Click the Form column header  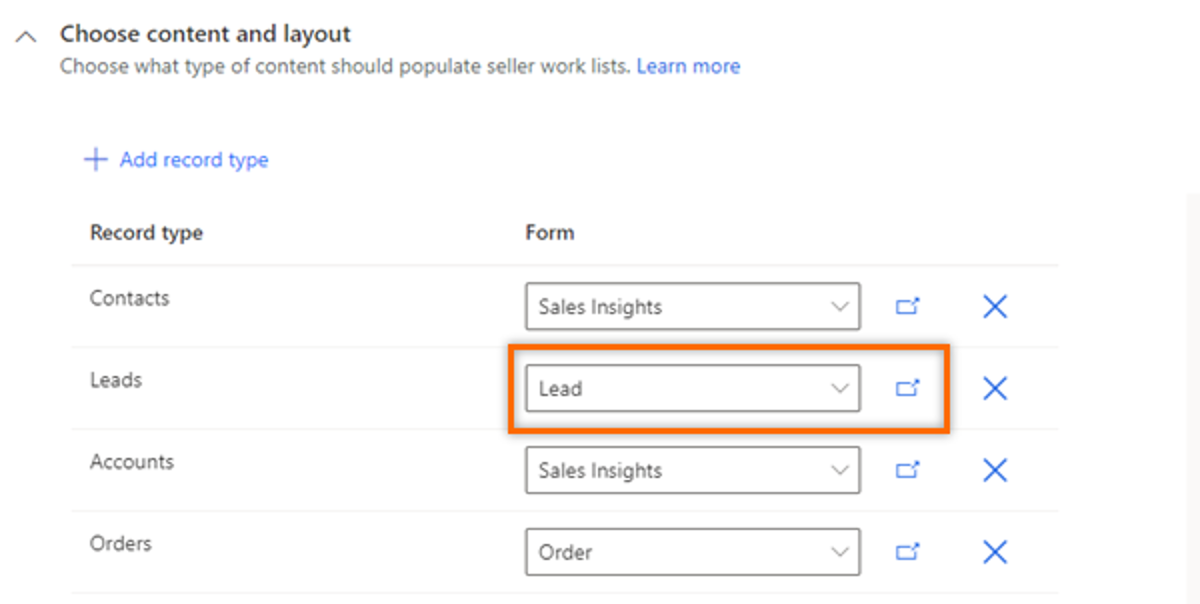pos(550,233)
